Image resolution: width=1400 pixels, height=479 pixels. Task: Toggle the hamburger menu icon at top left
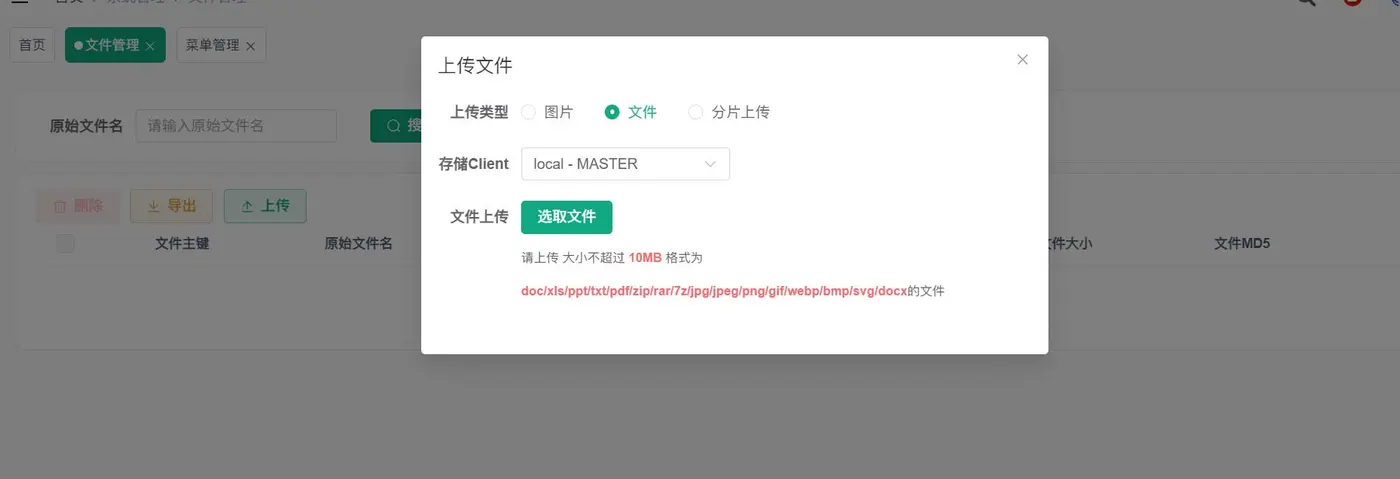tap(19, 3)
